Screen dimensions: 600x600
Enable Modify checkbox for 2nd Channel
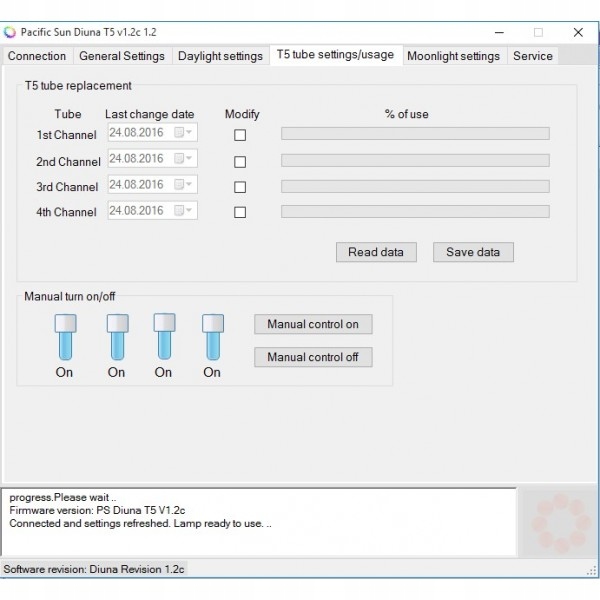click(x=240, y=162)
